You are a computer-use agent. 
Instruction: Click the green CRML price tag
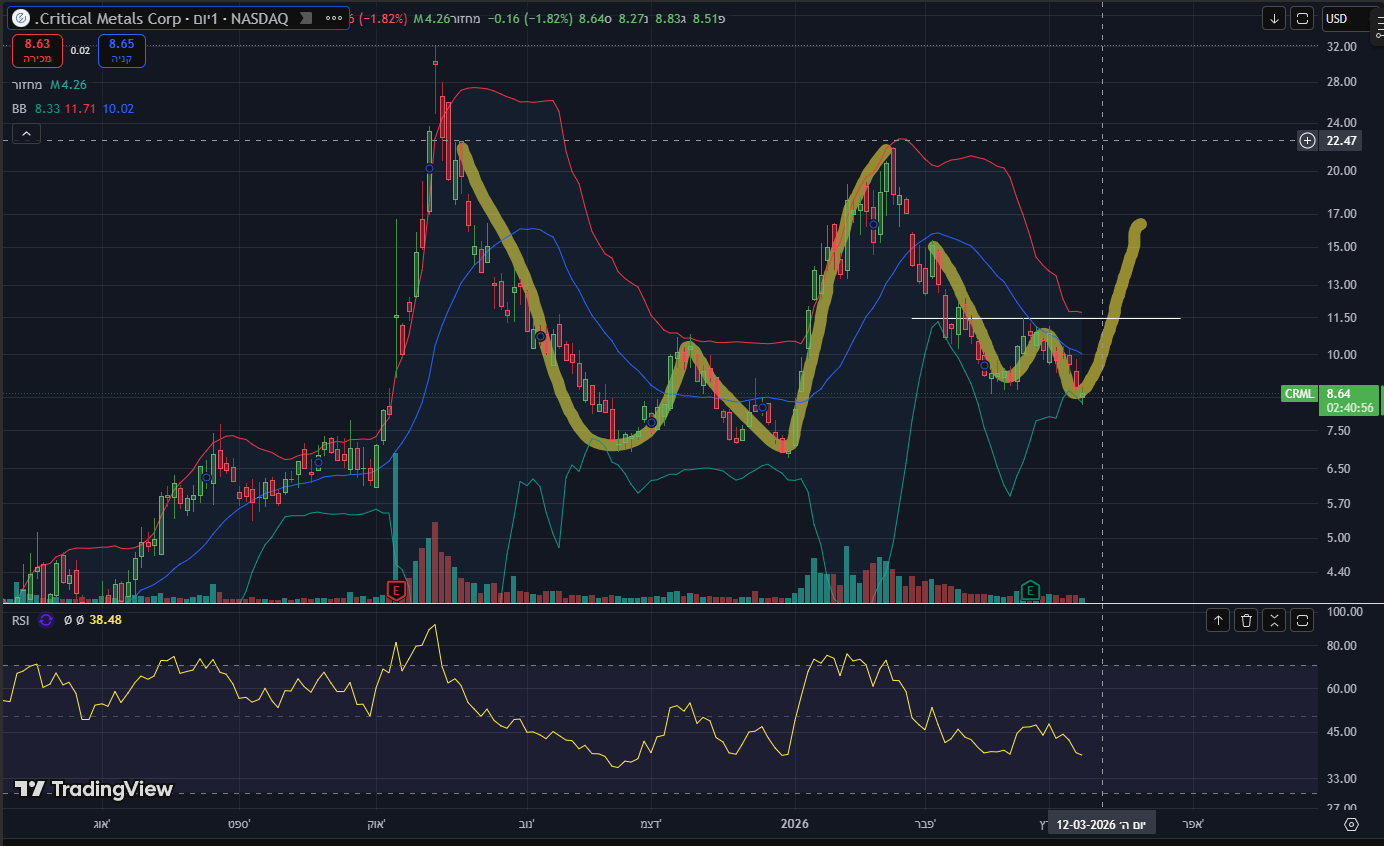(x=1298, y=394)
